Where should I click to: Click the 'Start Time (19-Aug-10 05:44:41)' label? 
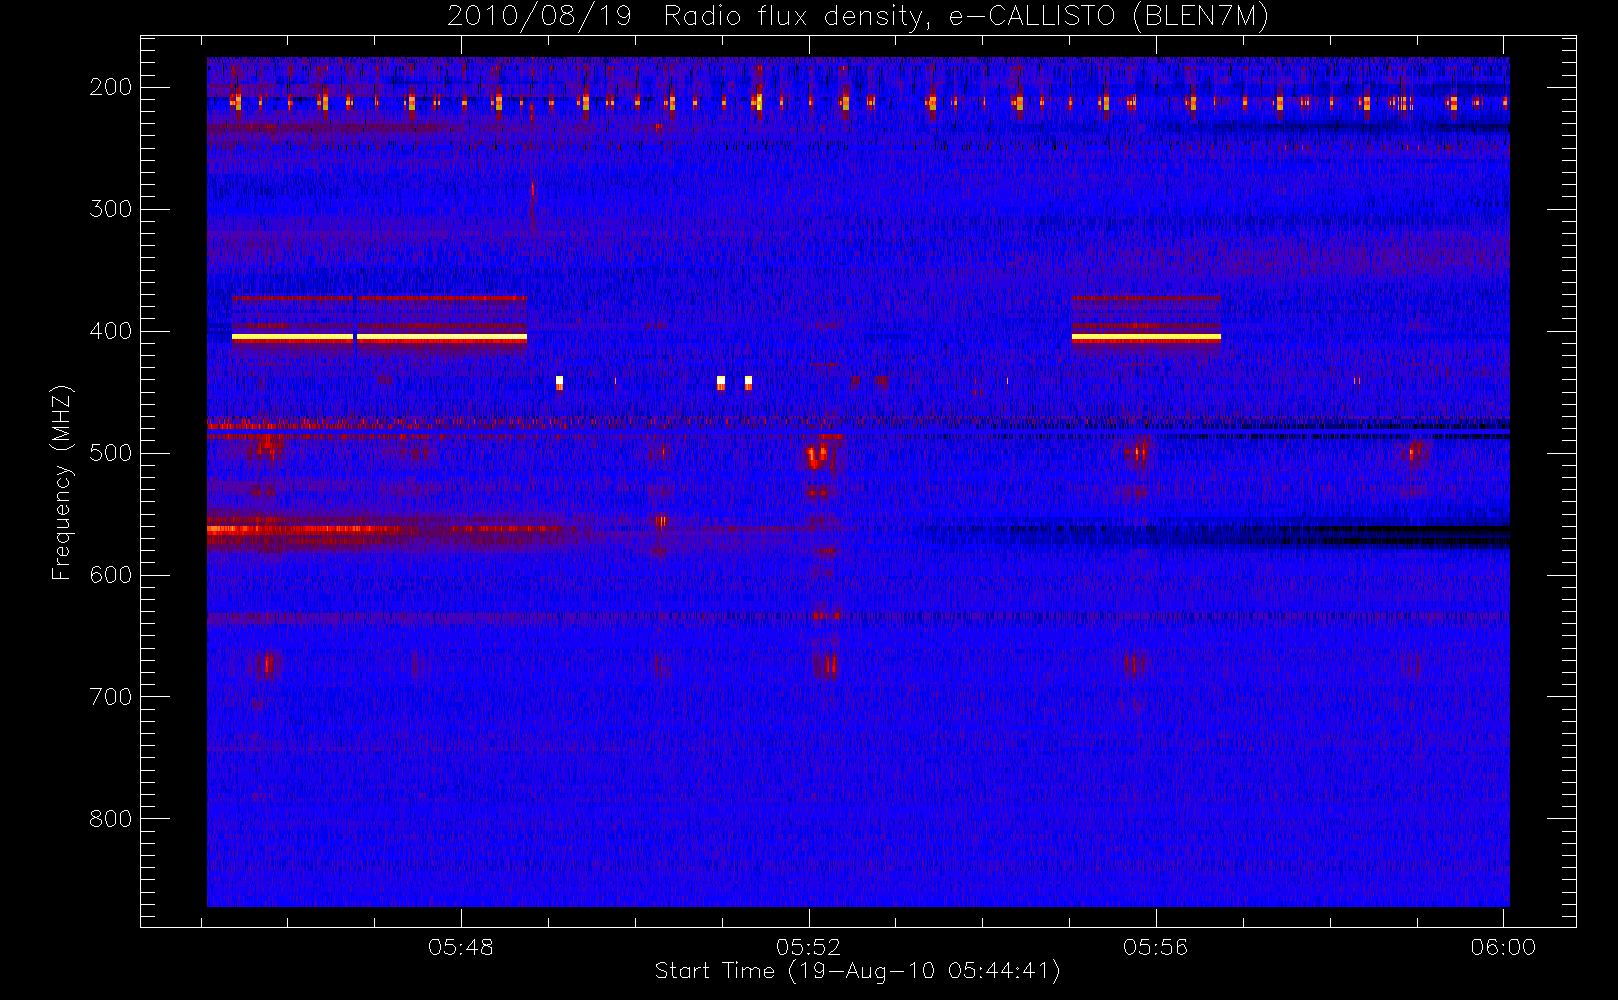(x=858, y=971)
